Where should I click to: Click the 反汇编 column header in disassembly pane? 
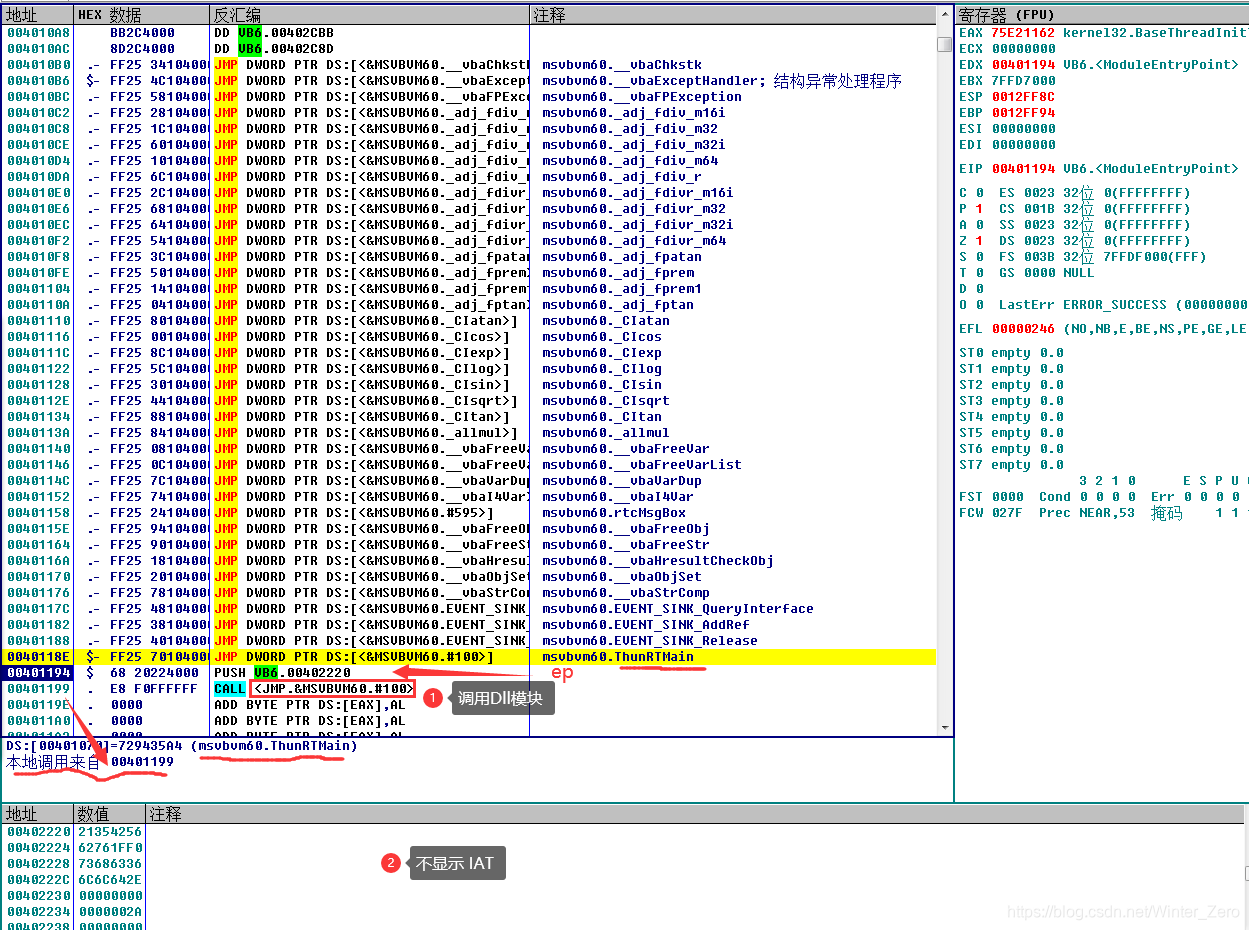click(x=370, y=15)
